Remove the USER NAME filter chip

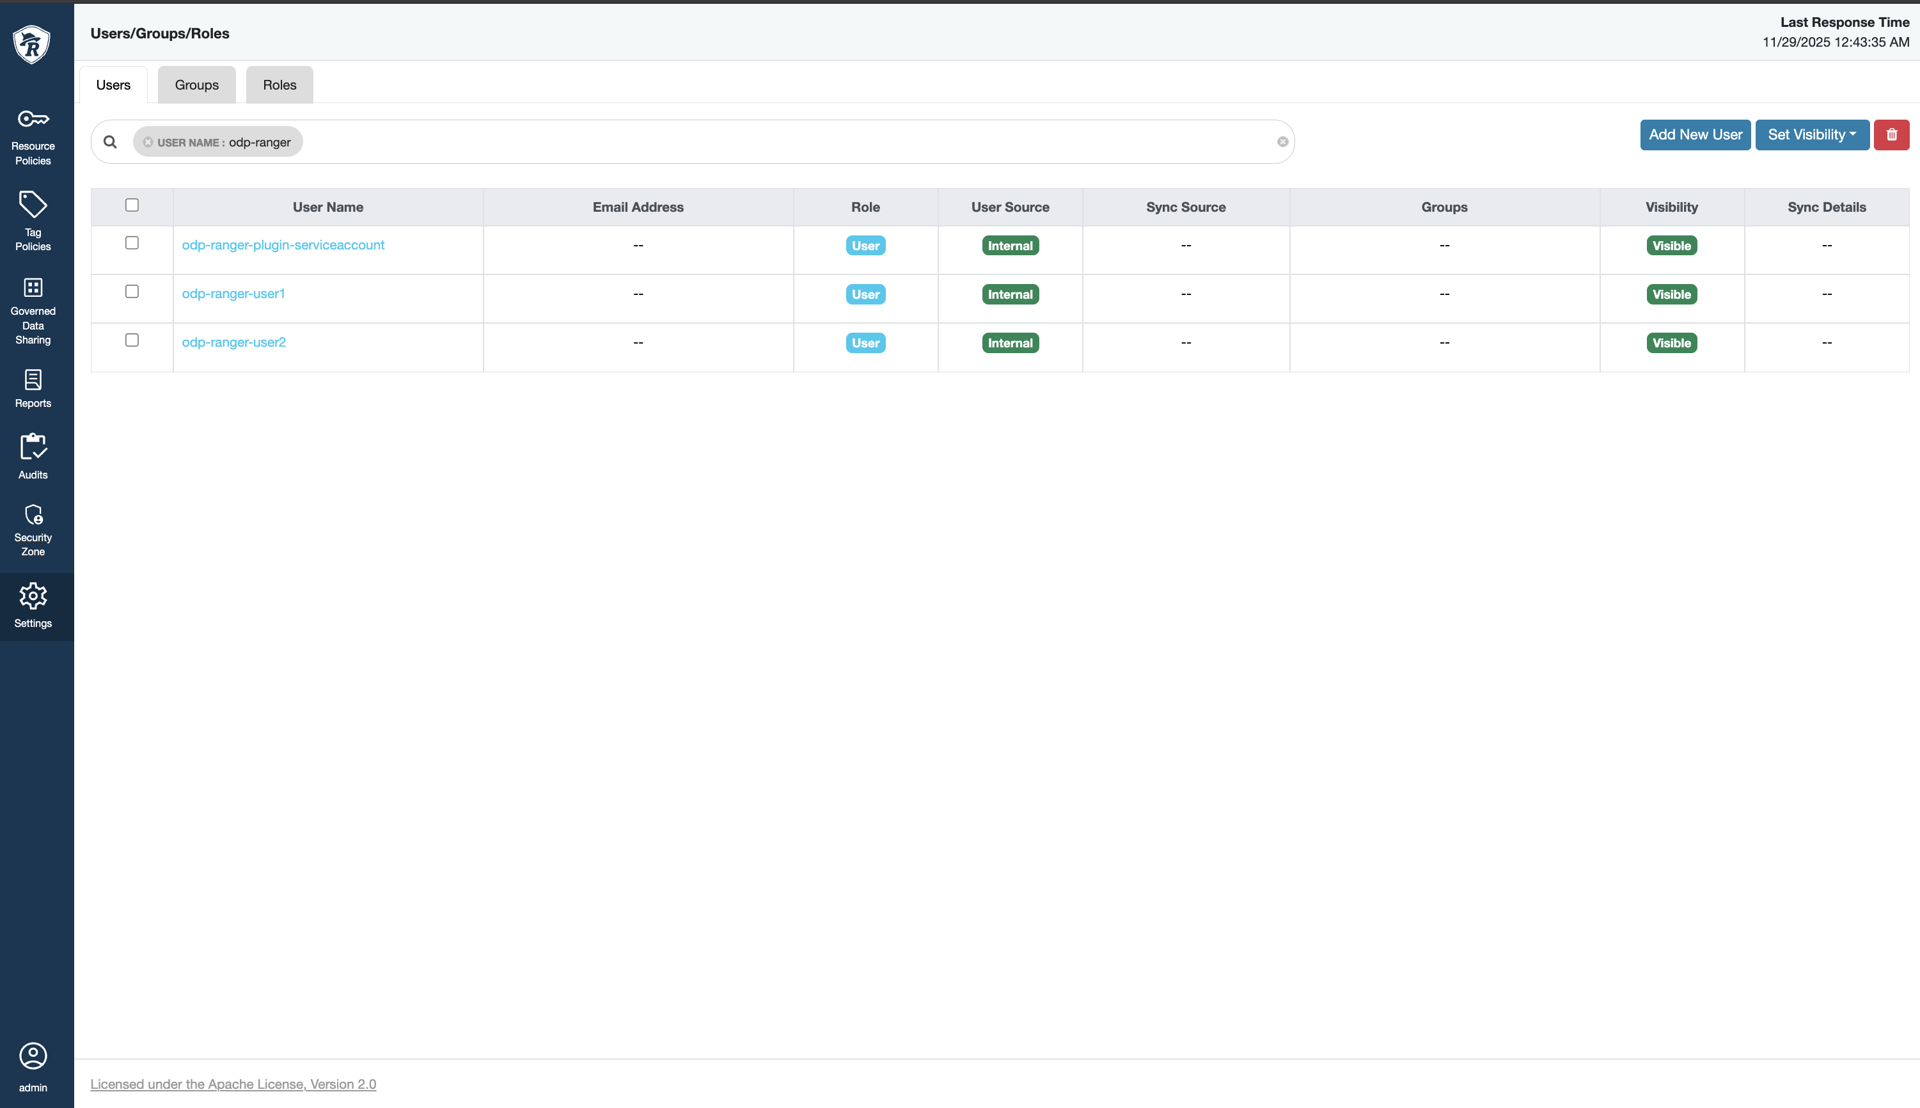point(148,142)
